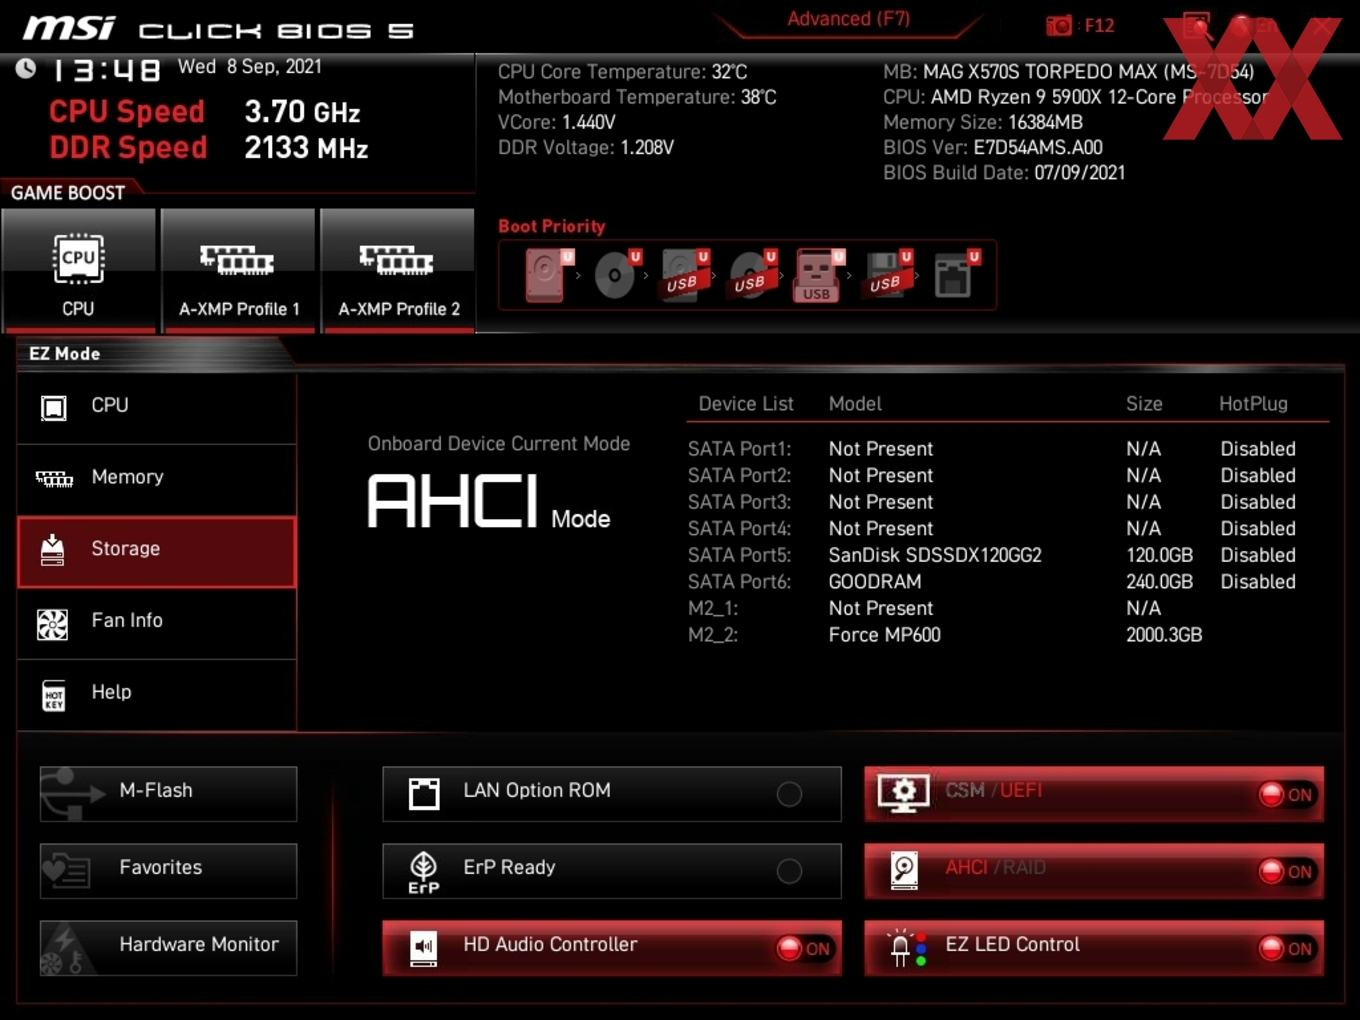Turn off EZ LED Control

tap(1287, 948)
